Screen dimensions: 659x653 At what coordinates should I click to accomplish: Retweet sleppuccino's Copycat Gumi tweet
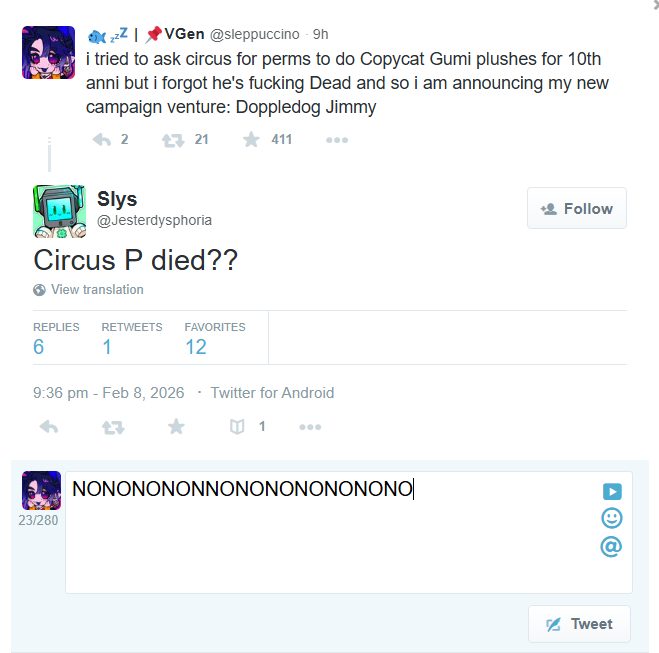tap(173, 140)
